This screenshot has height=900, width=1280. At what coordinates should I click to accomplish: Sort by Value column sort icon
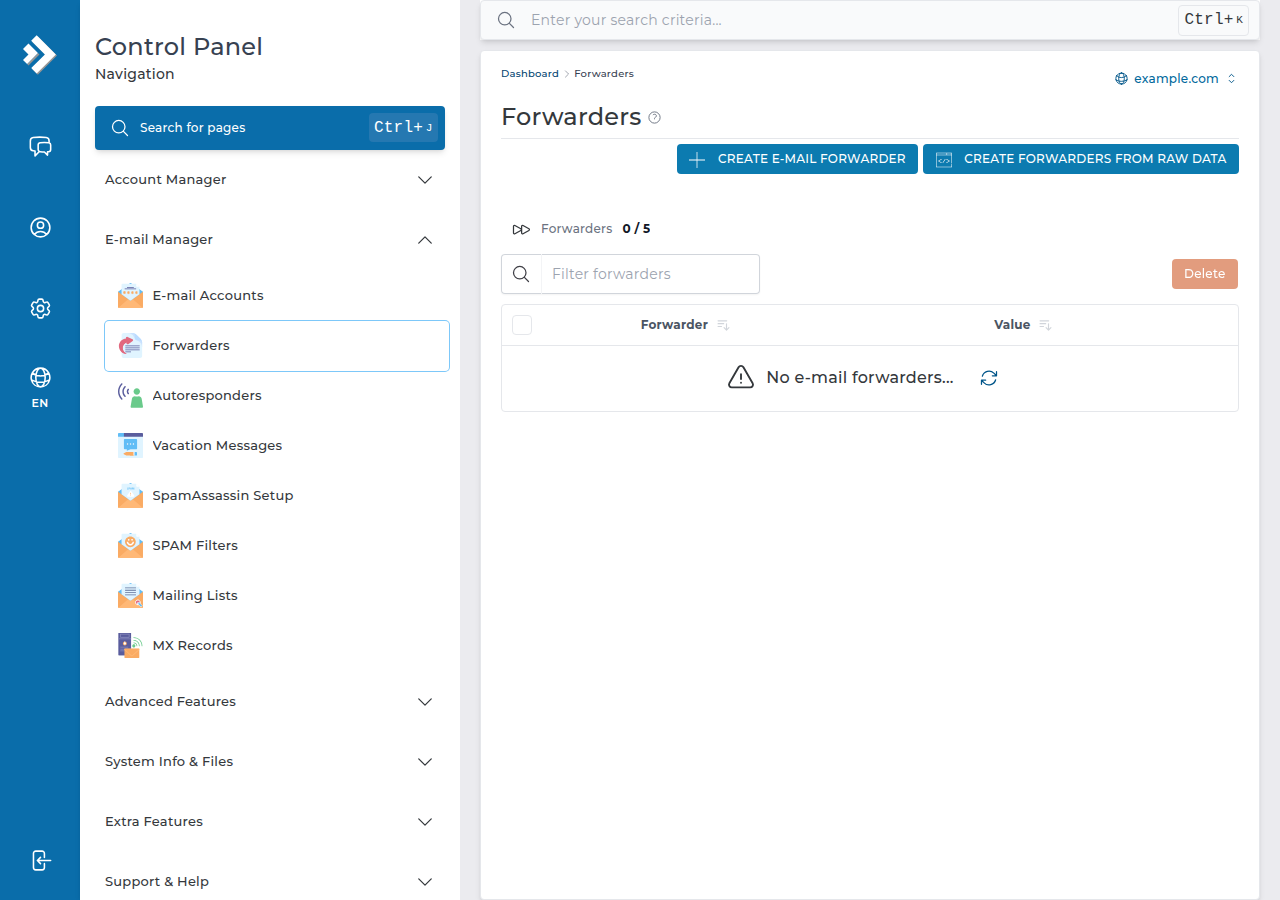[1045, 325]
